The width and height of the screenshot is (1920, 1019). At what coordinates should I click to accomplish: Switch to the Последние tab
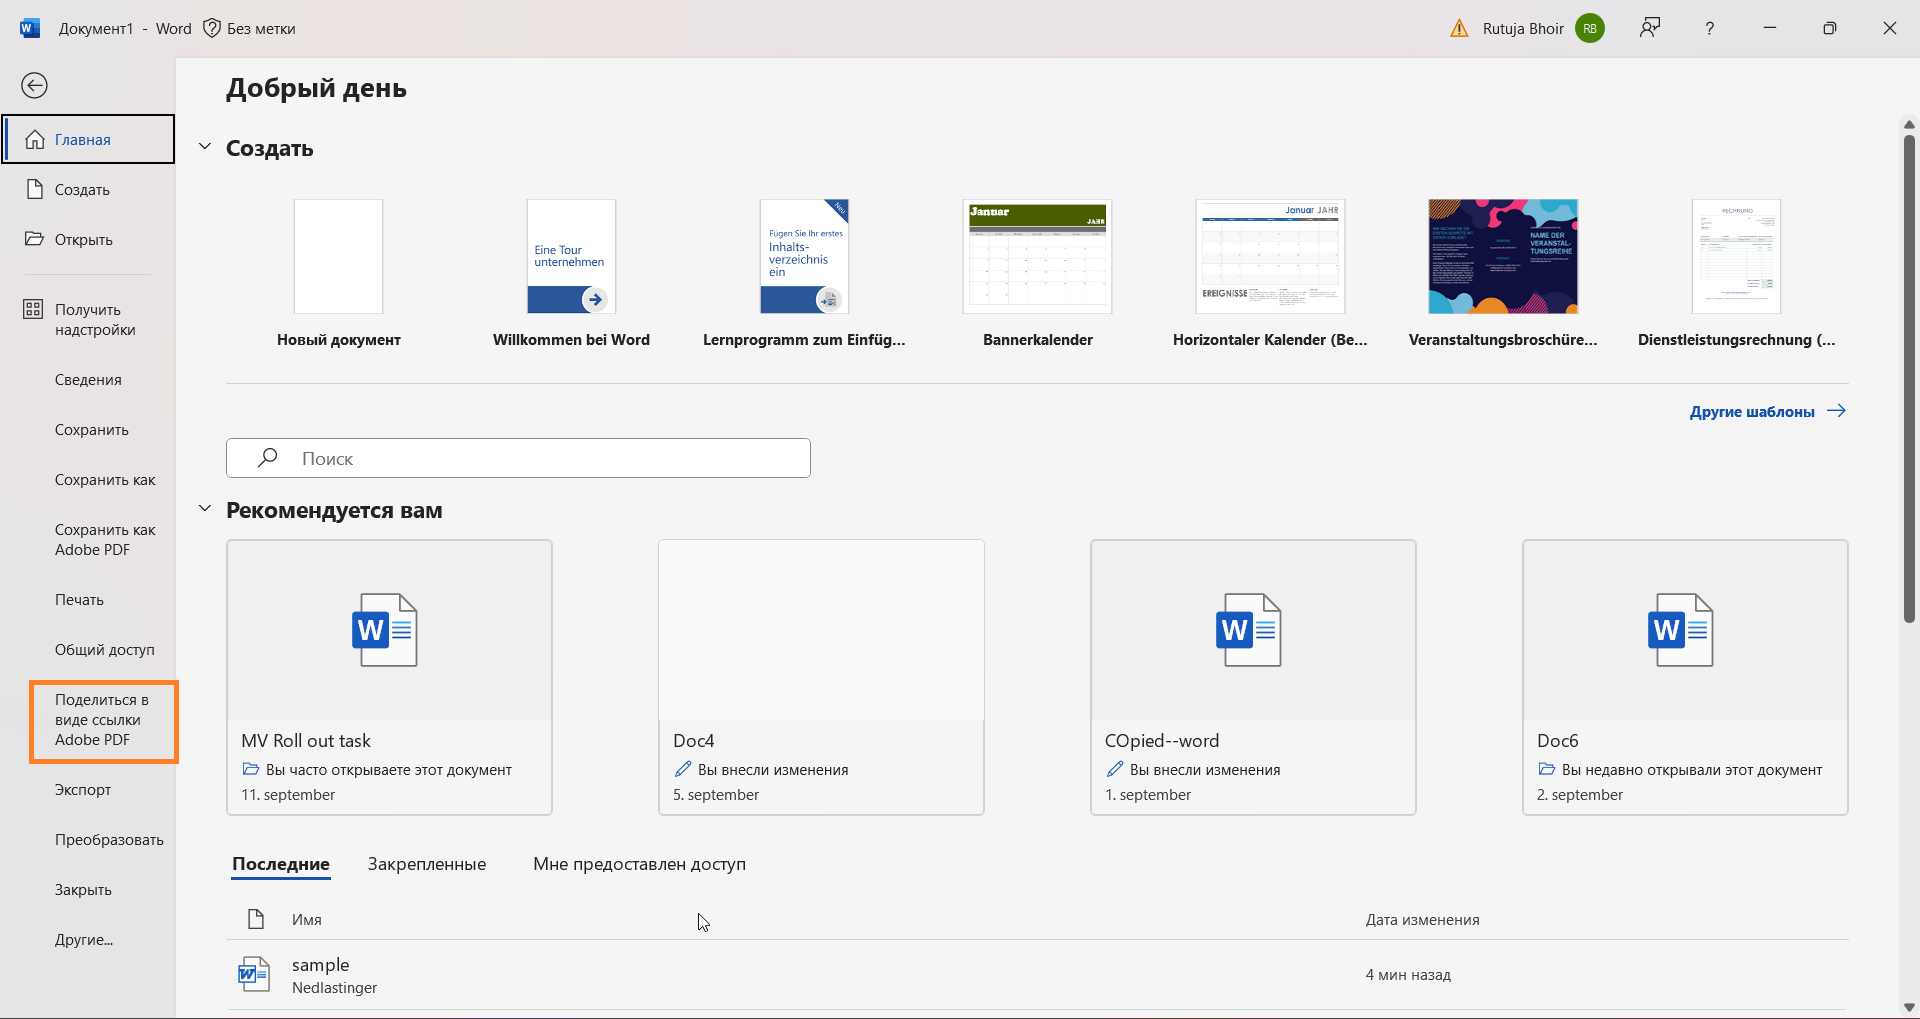point(281,864)
